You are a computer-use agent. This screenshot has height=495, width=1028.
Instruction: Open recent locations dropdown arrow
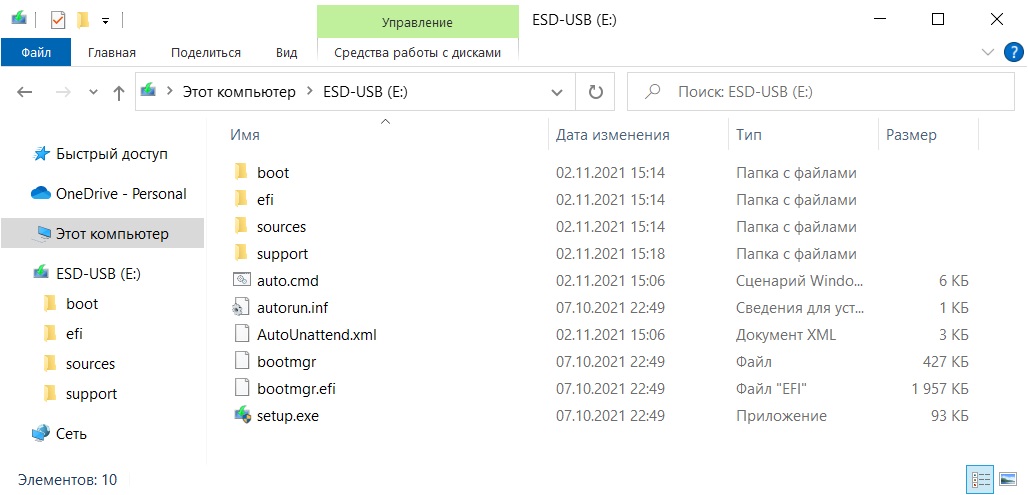click(94, 92)
